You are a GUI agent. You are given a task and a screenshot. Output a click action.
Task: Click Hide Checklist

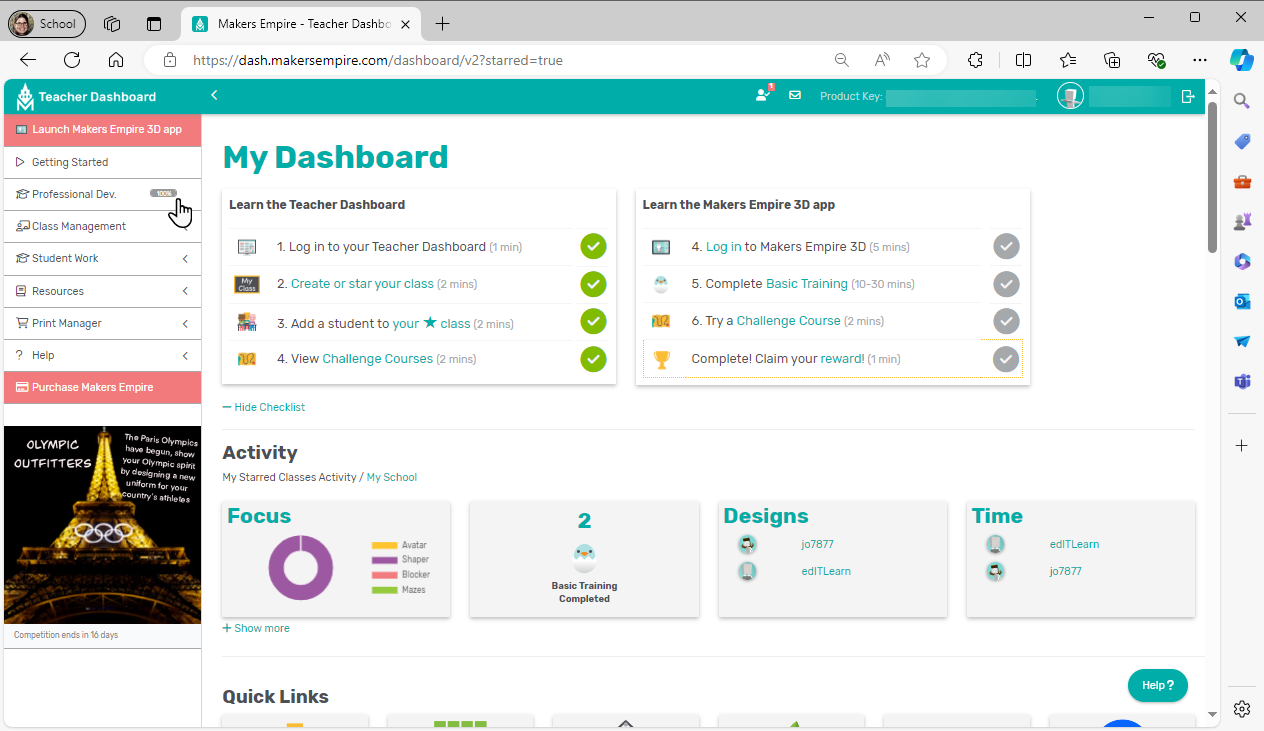(263, 407)
